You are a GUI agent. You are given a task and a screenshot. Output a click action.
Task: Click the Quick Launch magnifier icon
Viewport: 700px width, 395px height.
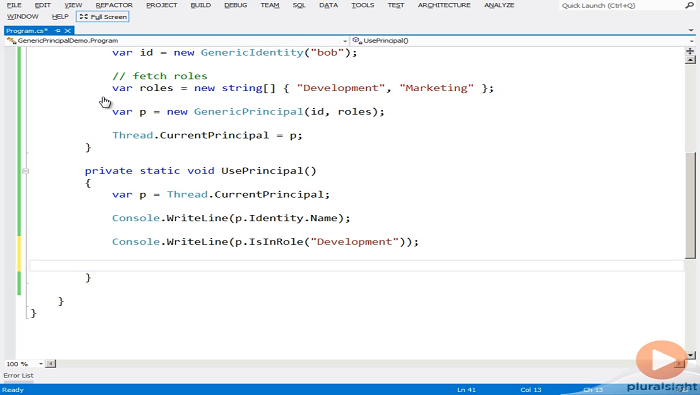689,5
